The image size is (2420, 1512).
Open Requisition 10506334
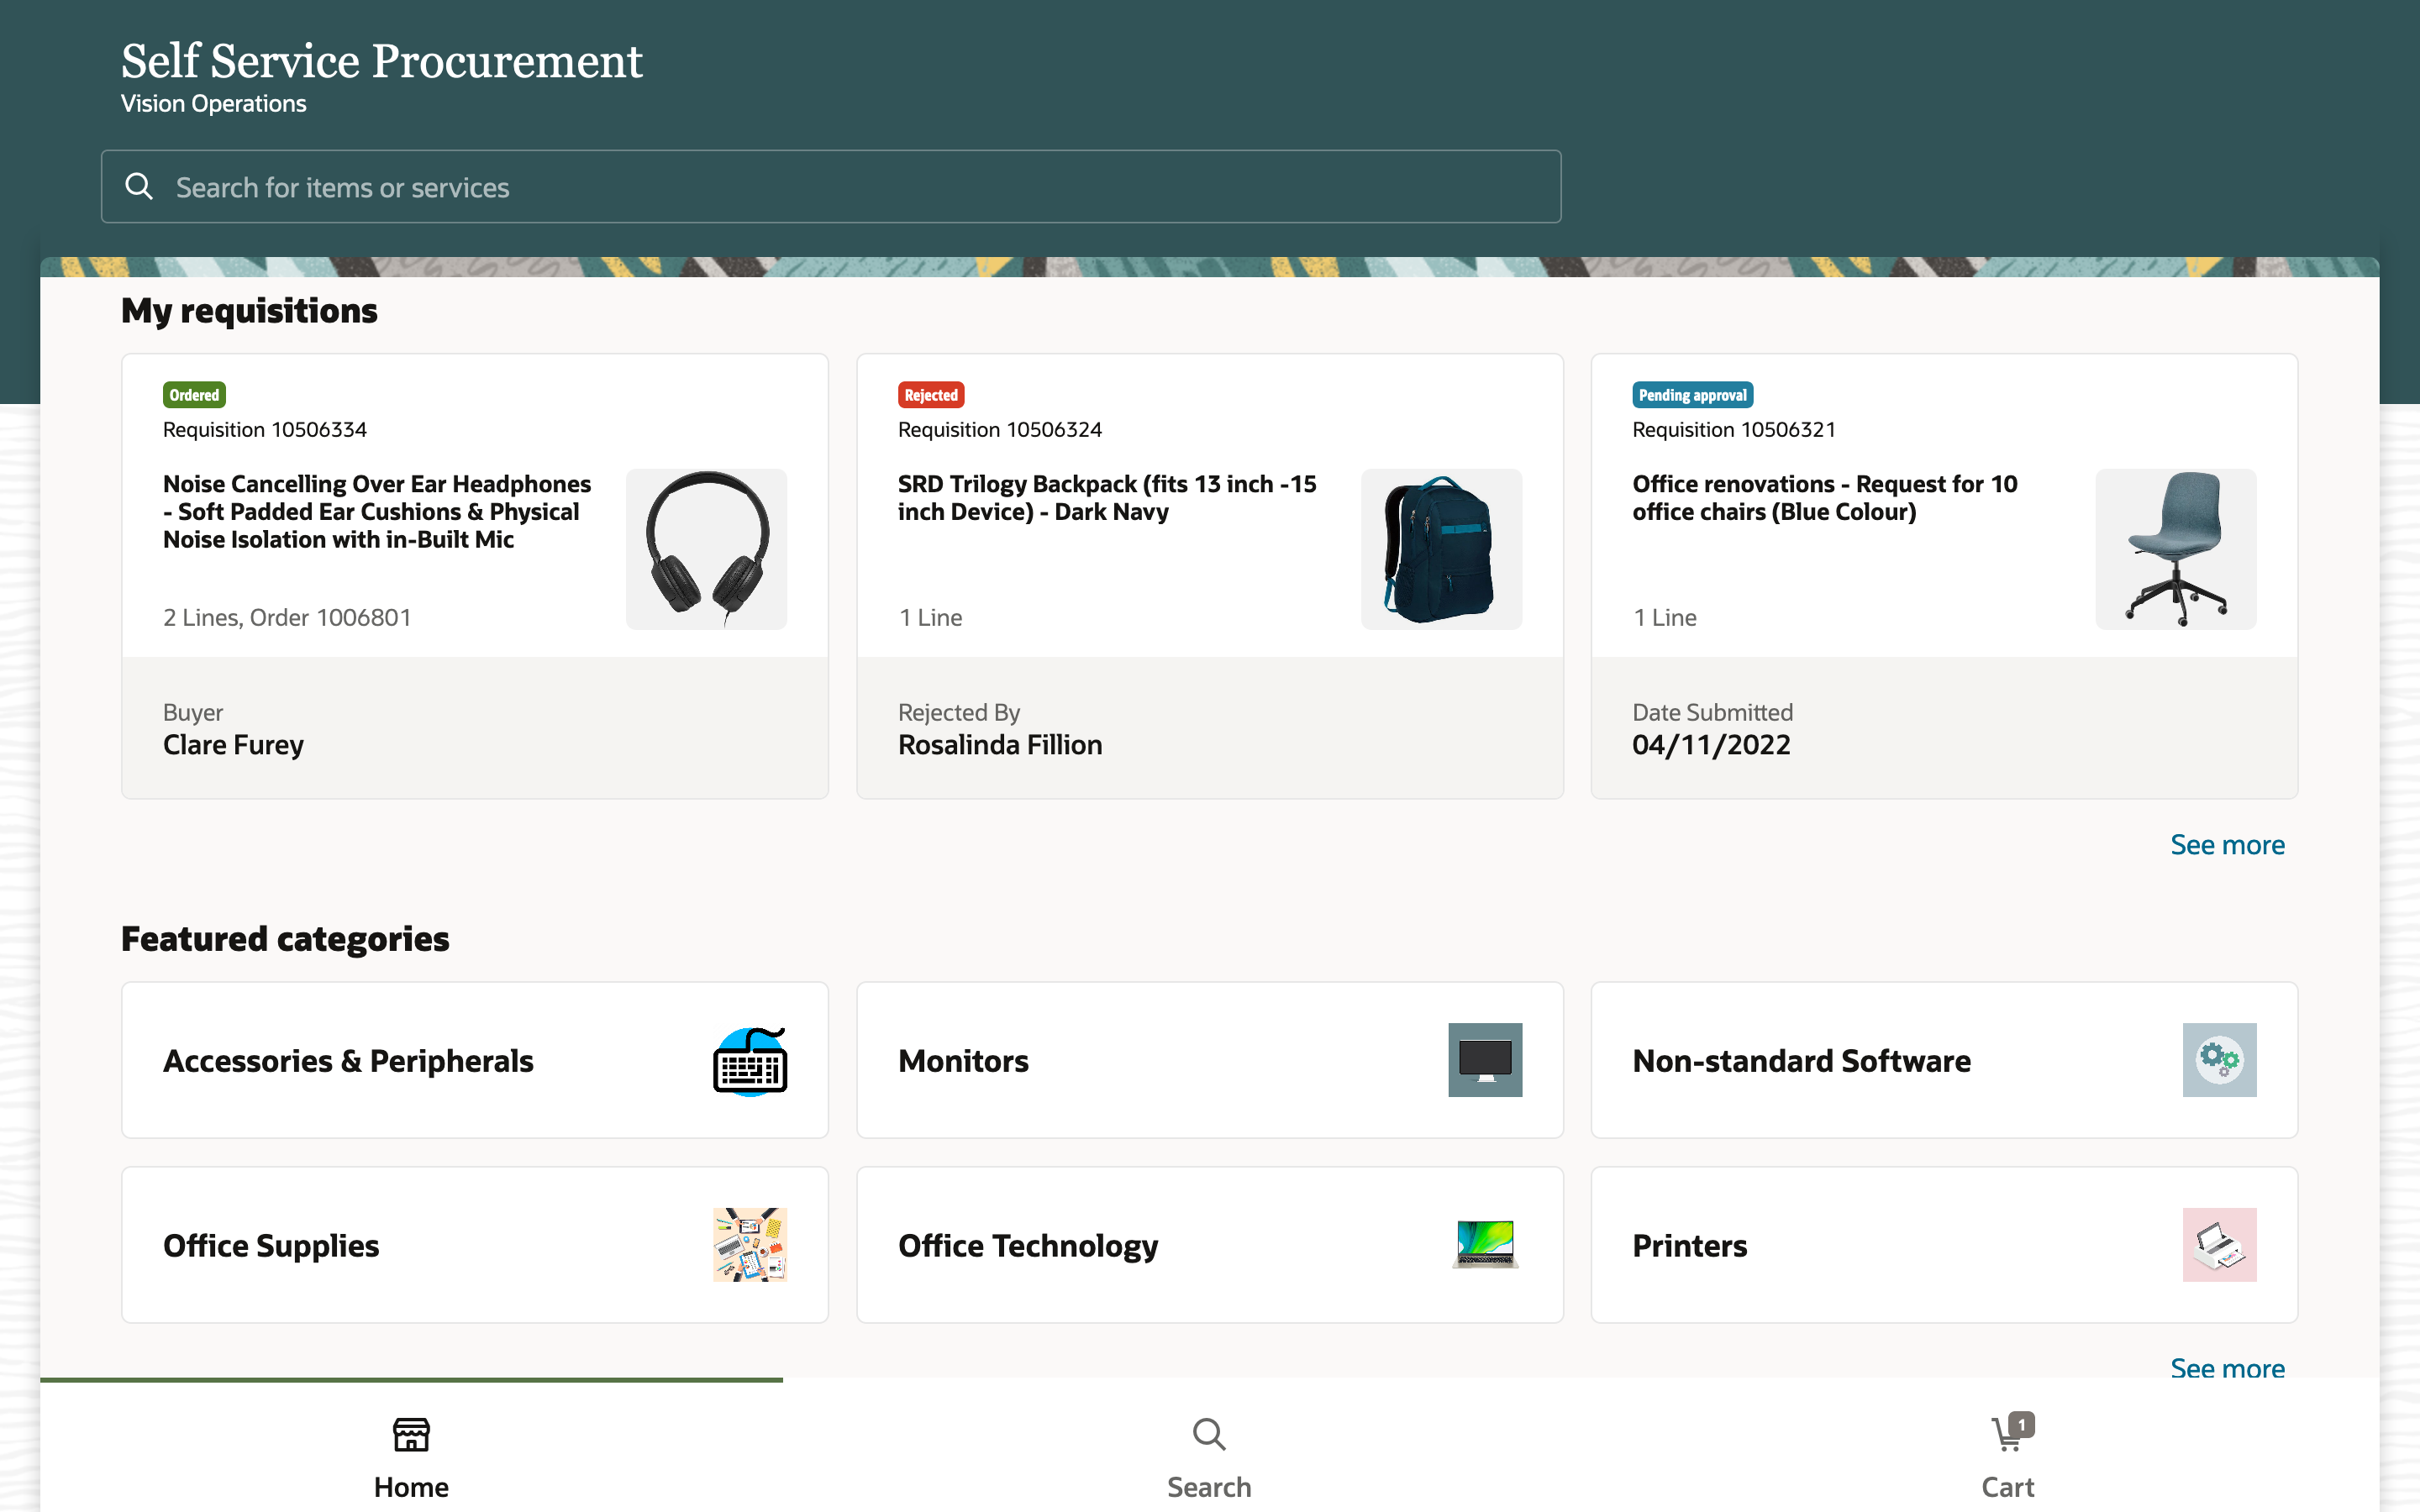[x=265, y=429]
